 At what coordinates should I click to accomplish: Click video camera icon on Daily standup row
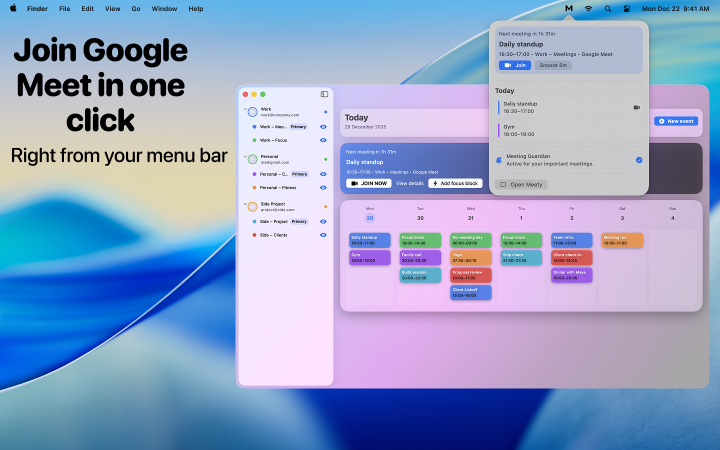[x=636, y=107]
